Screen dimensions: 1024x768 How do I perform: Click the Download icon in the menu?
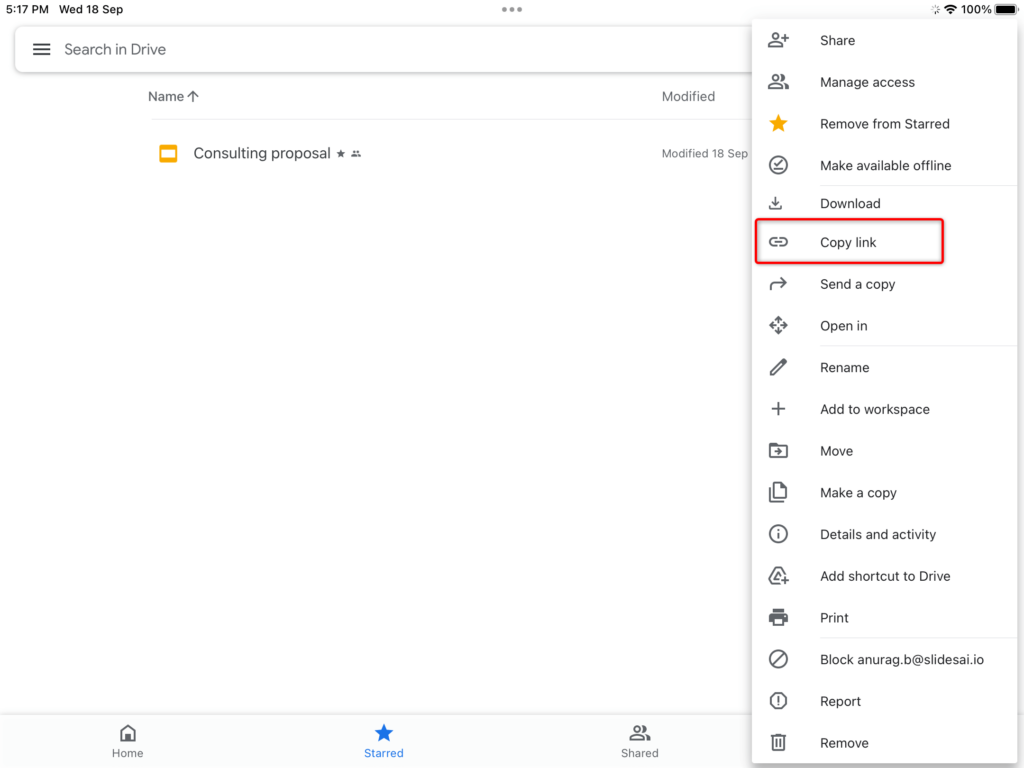779,203
